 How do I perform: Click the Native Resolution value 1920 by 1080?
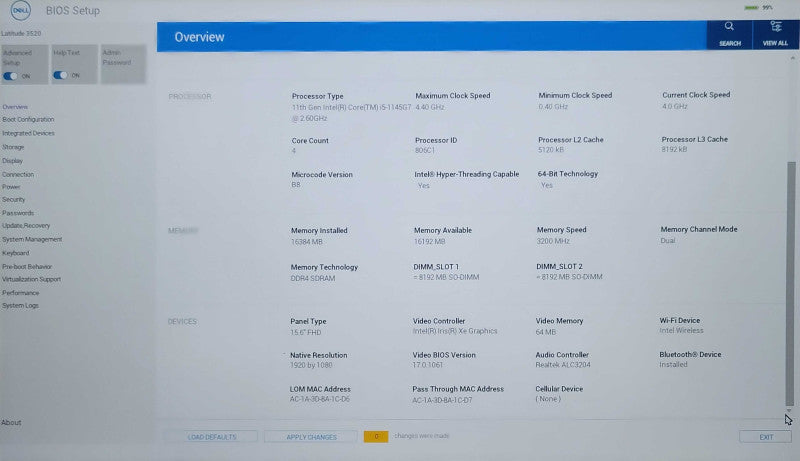(311, 365)
